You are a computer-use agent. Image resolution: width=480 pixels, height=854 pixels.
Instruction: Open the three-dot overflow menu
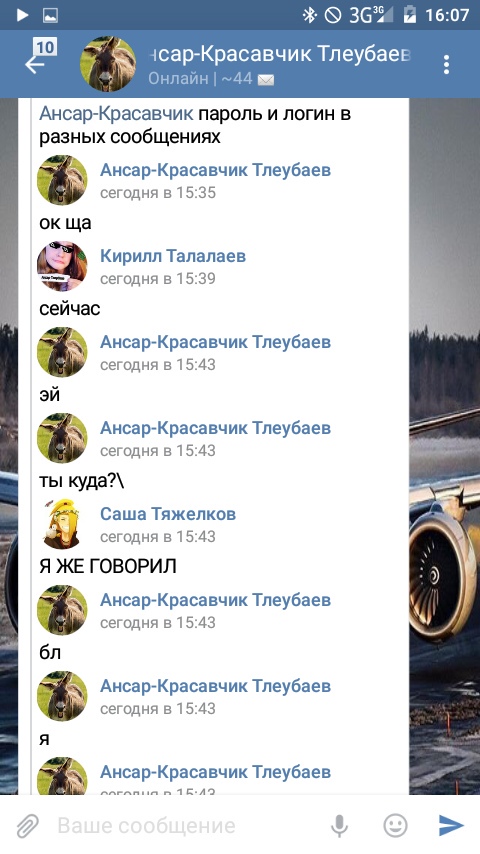coord(446,64)
